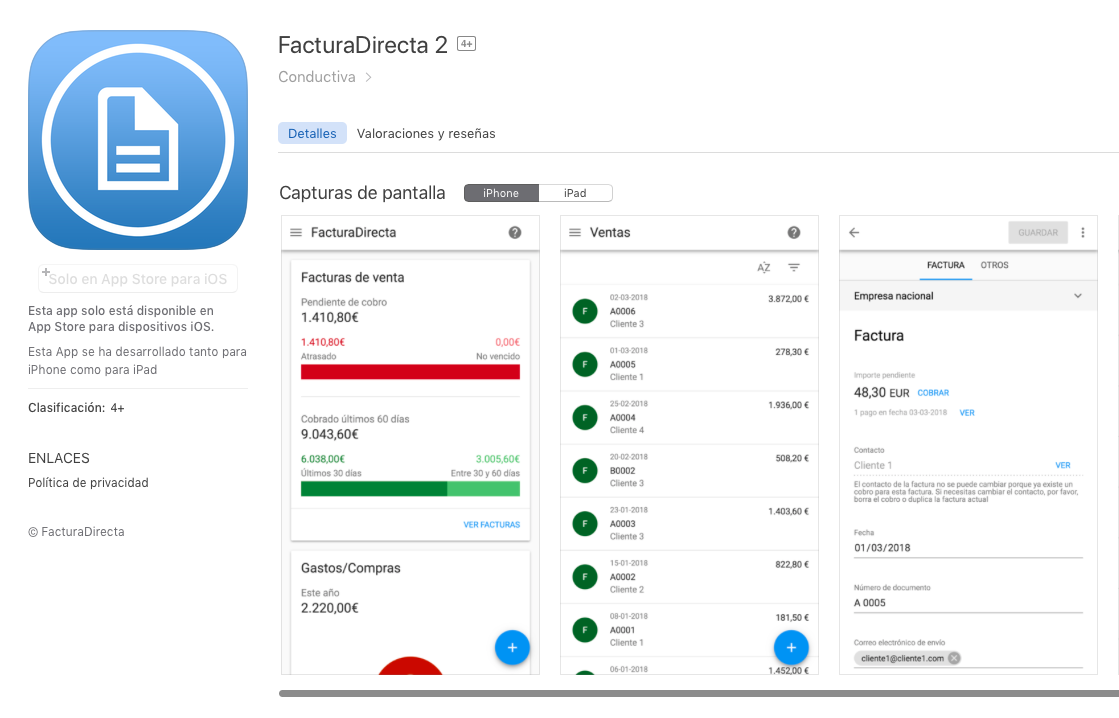This screenshot has height=718, width=1119.
Task: Click the 9.043,60€ collected amount
Action: pos(330,435)
